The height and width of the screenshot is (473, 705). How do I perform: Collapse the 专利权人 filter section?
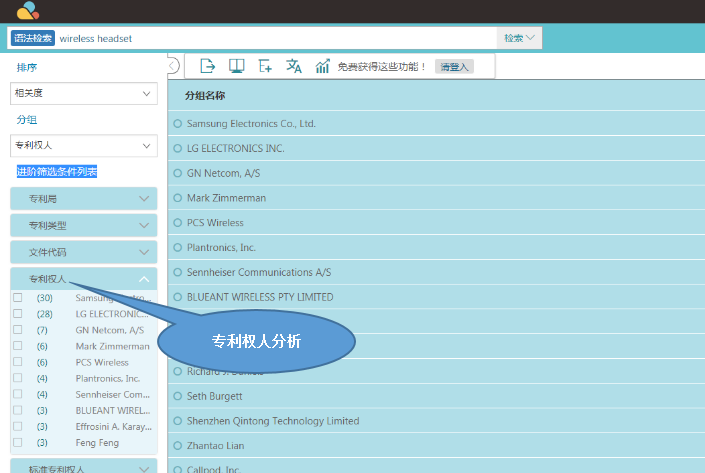tap(84, 279)
